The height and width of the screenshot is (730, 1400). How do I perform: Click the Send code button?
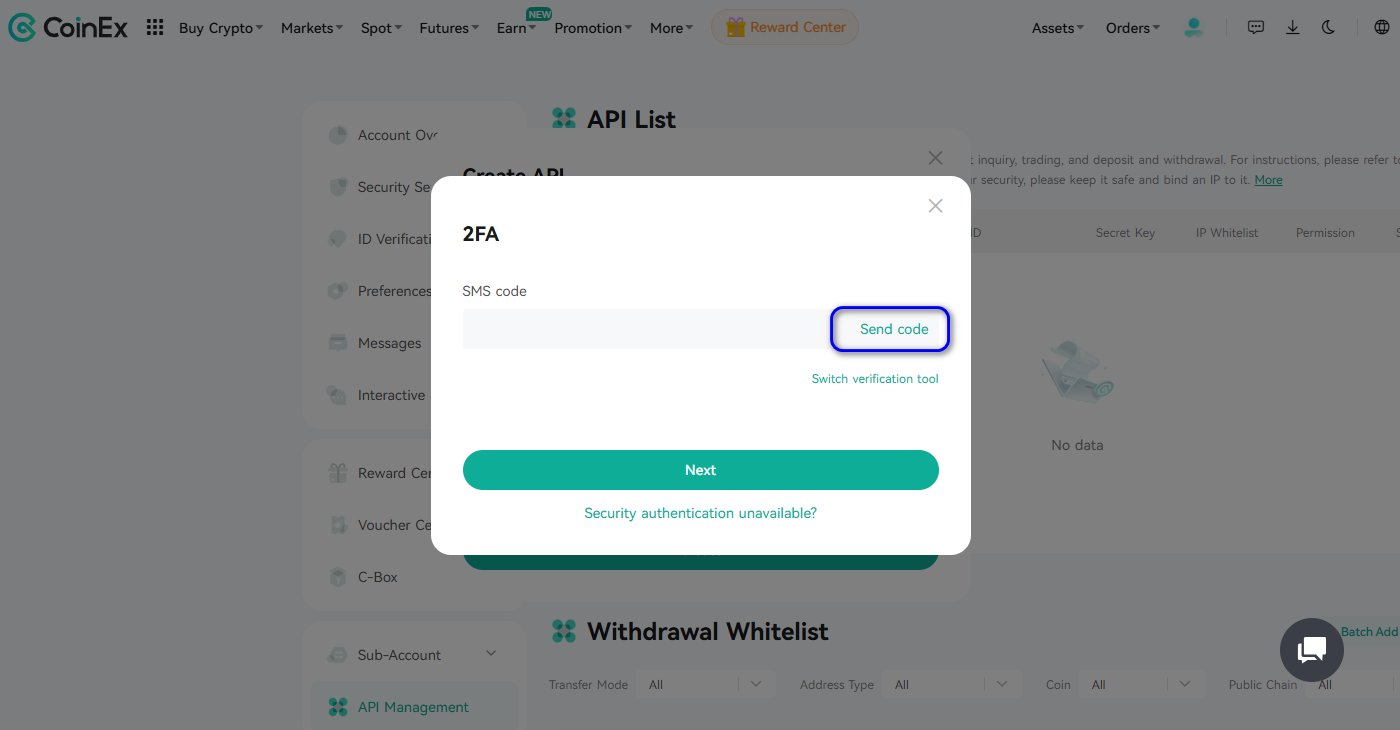pyautogui.click(x=893, y=329)
